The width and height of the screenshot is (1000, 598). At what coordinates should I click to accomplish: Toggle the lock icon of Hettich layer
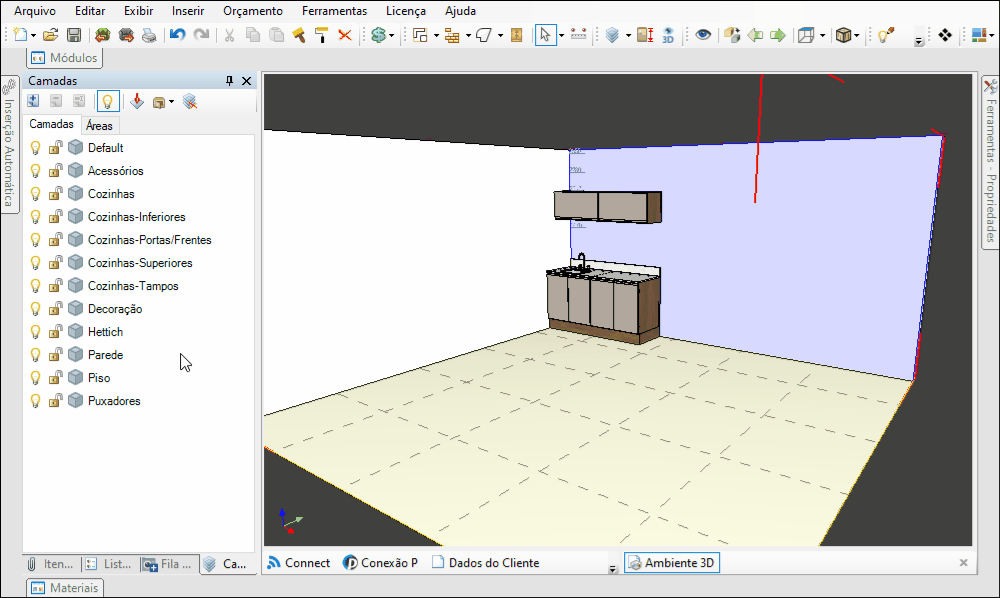point(55,332)
